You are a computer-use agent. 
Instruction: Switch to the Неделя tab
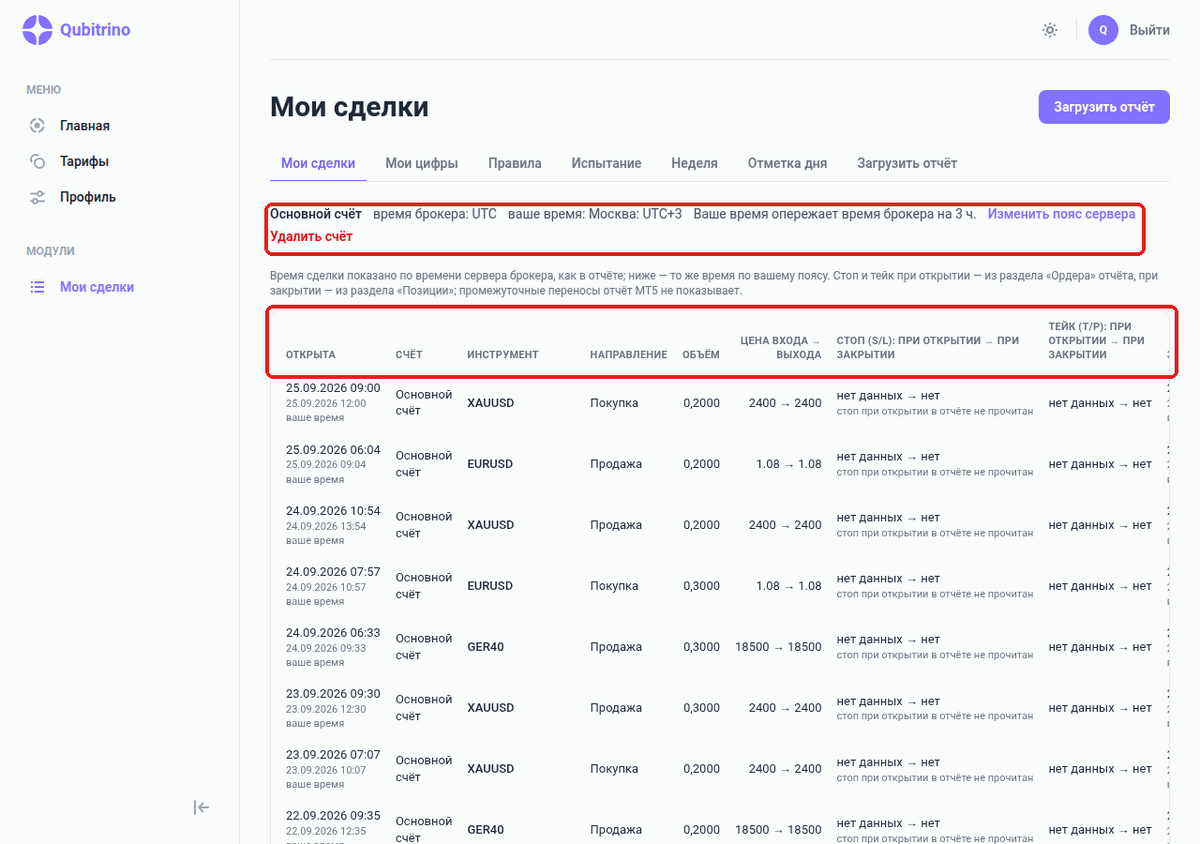click(x=695, y=163)
